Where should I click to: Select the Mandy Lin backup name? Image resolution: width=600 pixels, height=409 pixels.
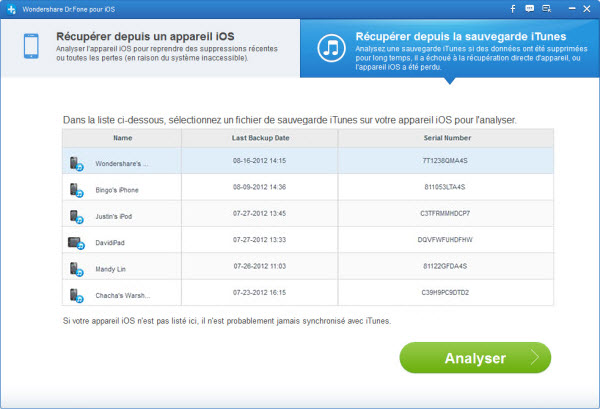110,269
